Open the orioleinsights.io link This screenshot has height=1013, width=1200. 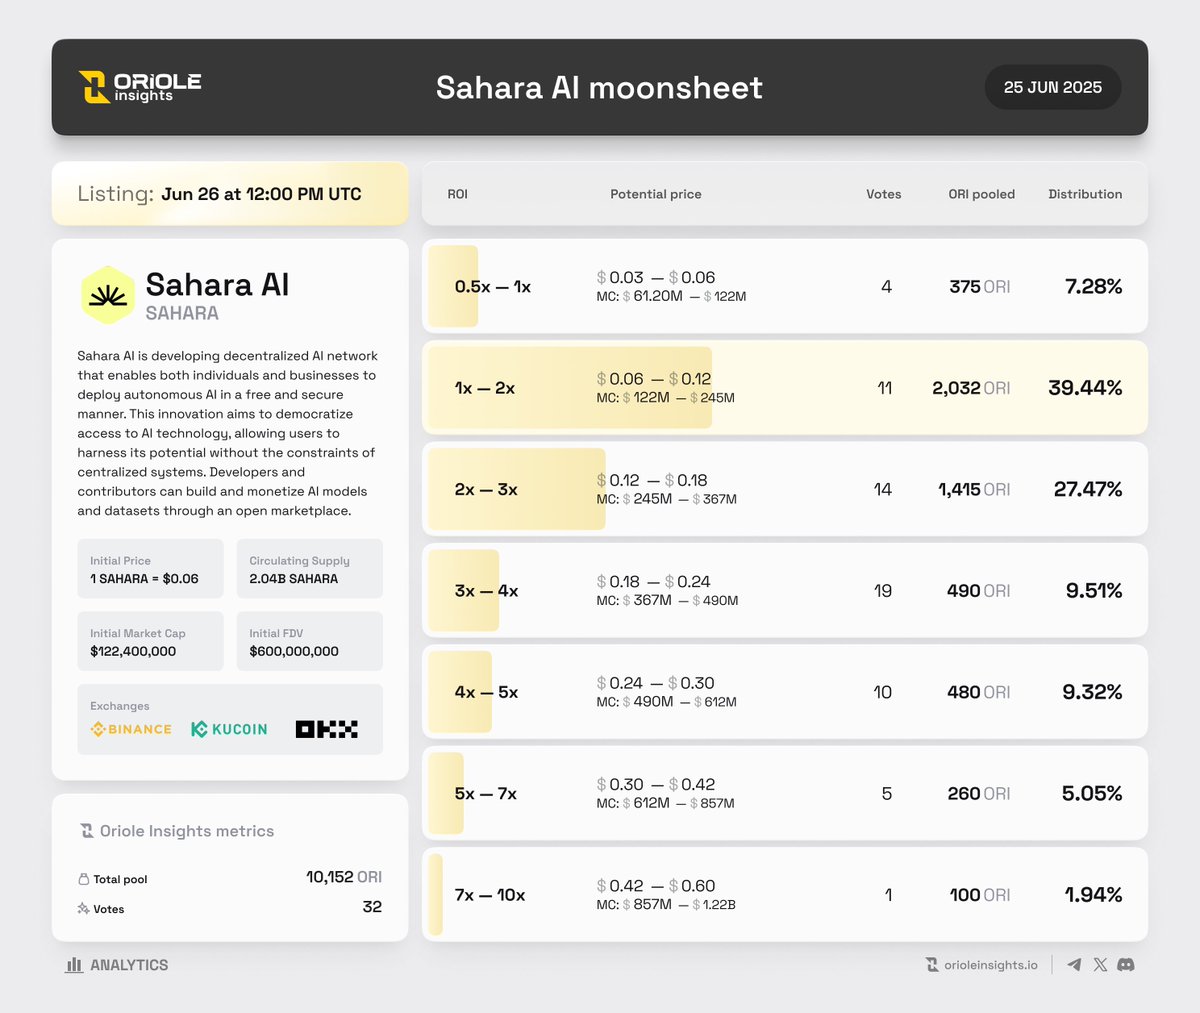pos(991,965)
